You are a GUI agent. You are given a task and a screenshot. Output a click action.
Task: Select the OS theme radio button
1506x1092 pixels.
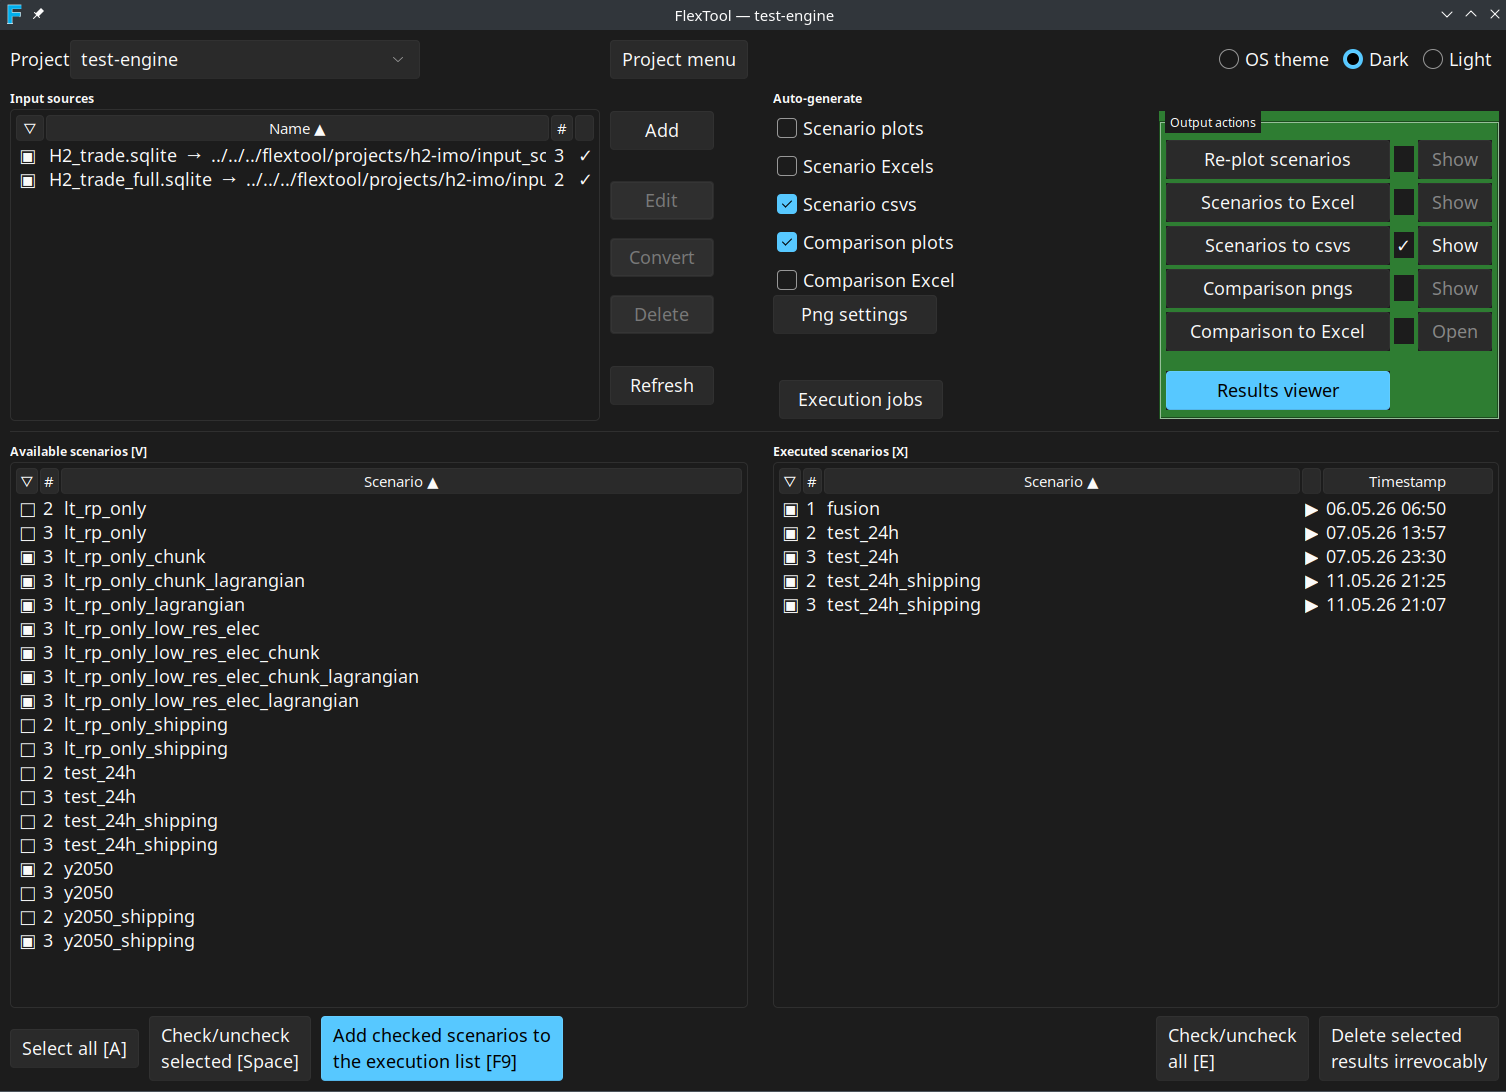[x=1229, y=59]
